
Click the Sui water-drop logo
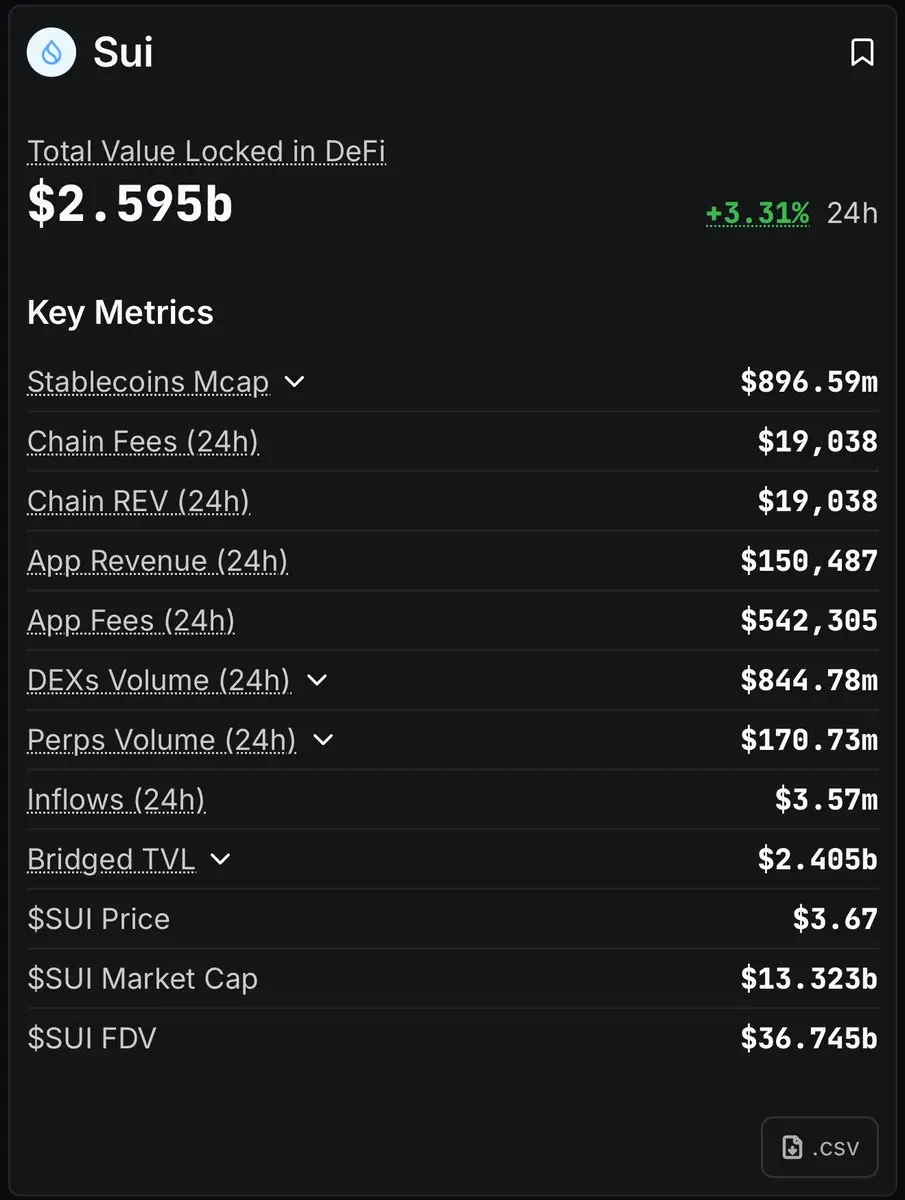pyautogui.click(x=51, y=52)
